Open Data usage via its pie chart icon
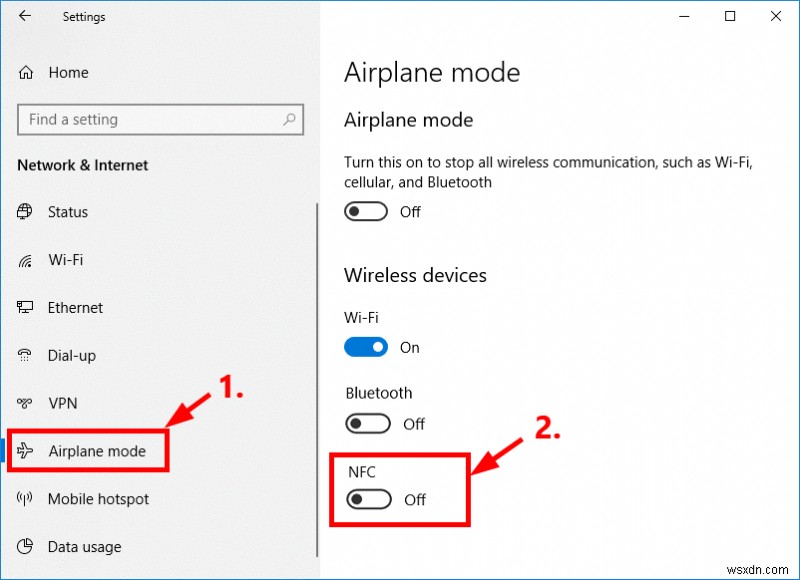 [x=25, y=547]
